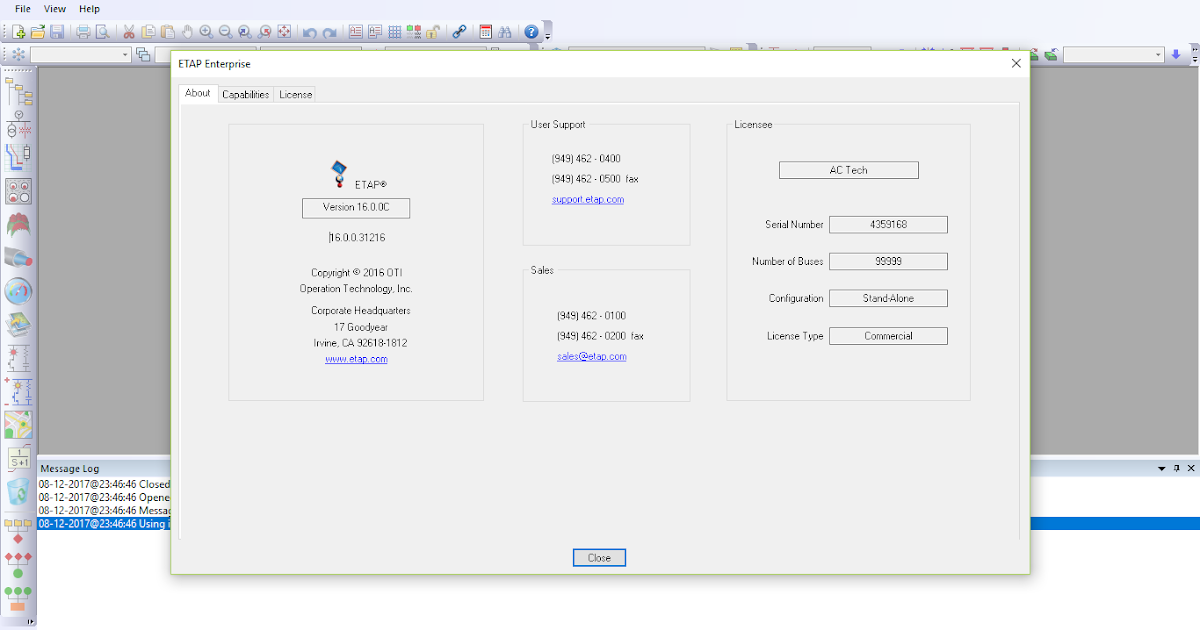Open the recycle bin dumpster sidebar icon

click(x=19, y=491)
